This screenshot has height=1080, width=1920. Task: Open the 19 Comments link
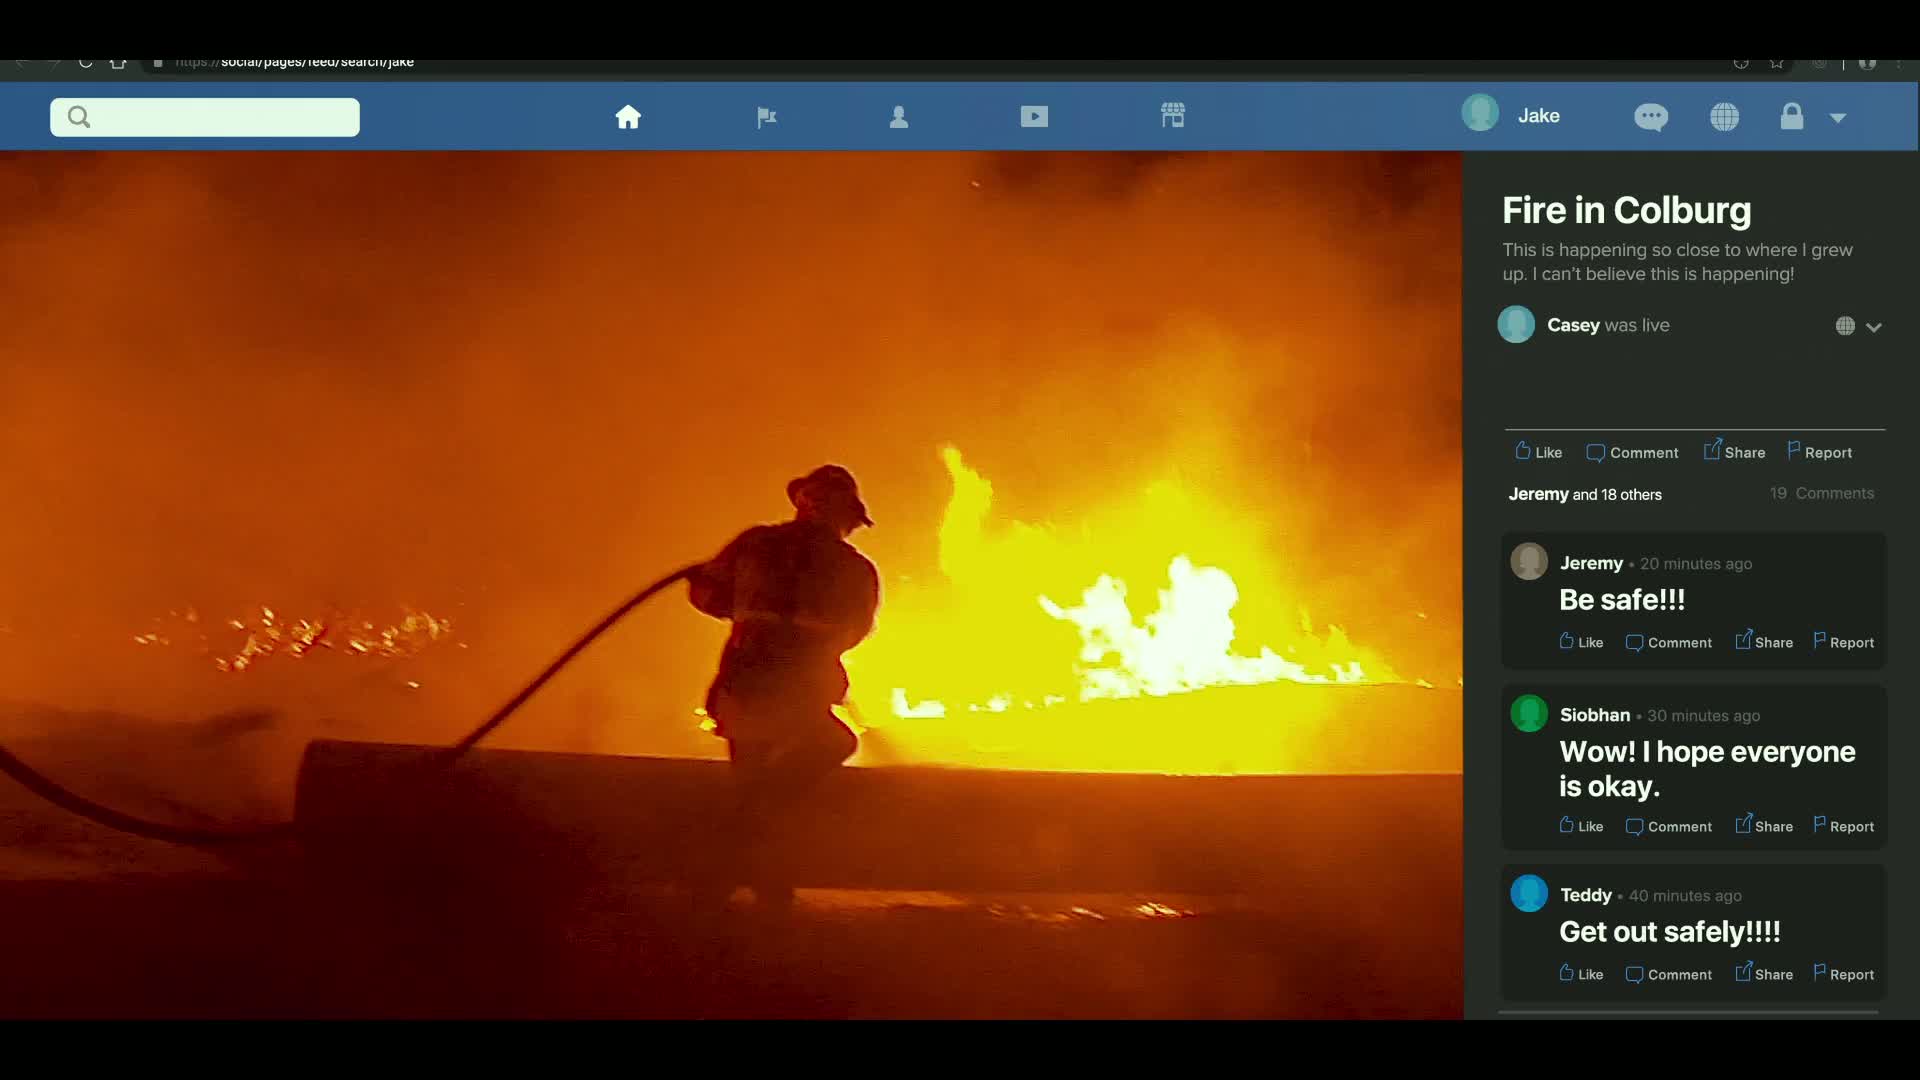[x=1821, y=493]
